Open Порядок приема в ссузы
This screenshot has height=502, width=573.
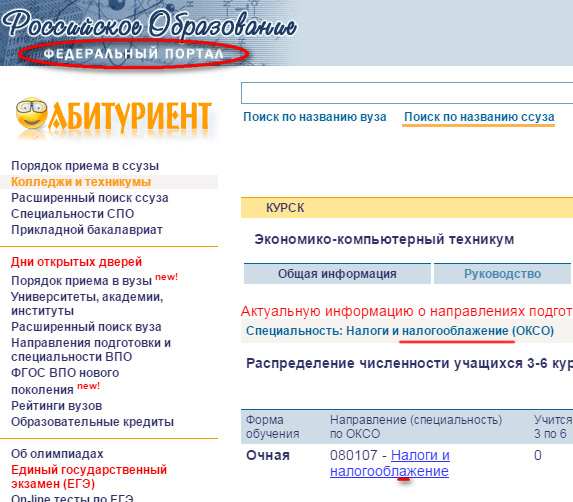(85, 166)
